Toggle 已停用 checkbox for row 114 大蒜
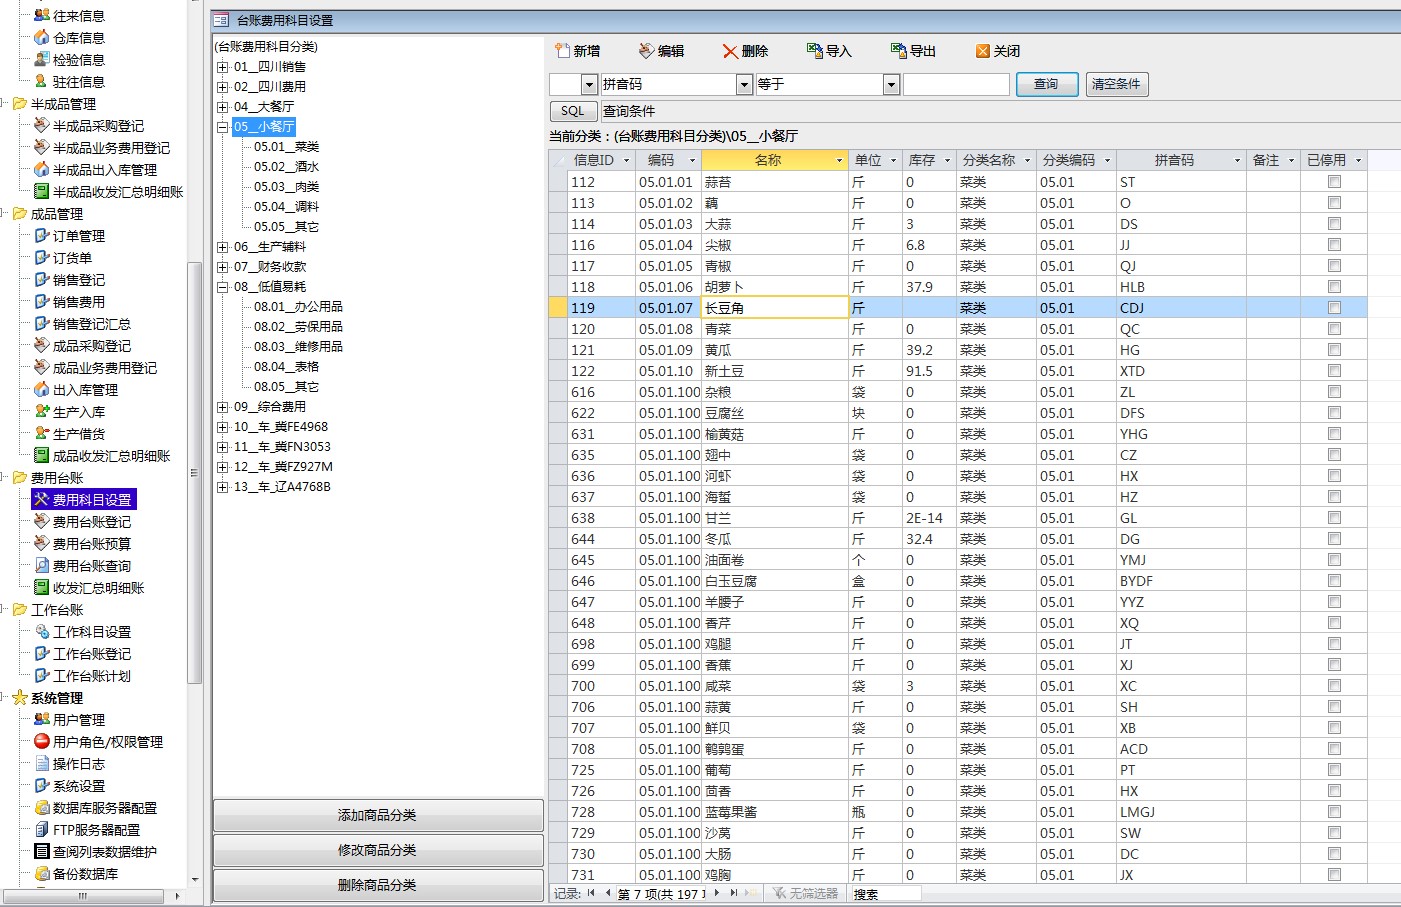 (1334, 224)
